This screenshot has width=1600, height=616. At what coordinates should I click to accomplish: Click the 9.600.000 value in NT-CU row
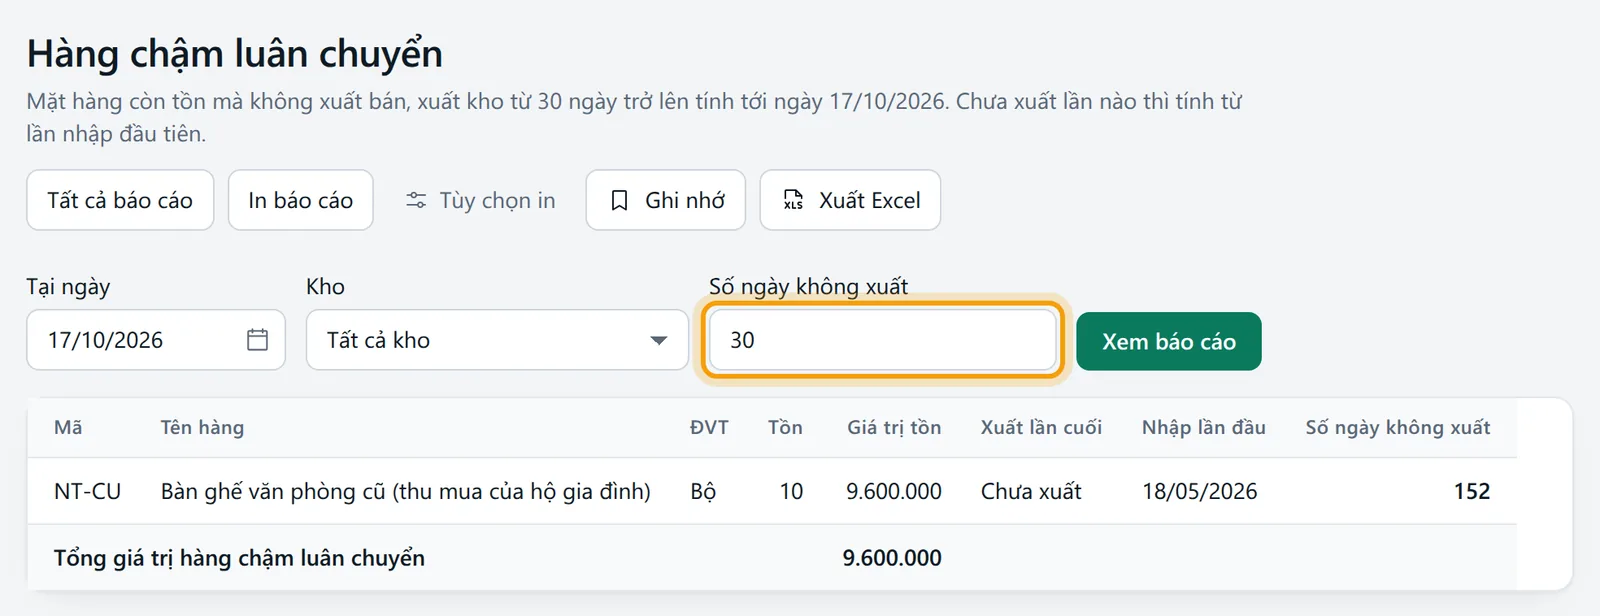[894, 491]
